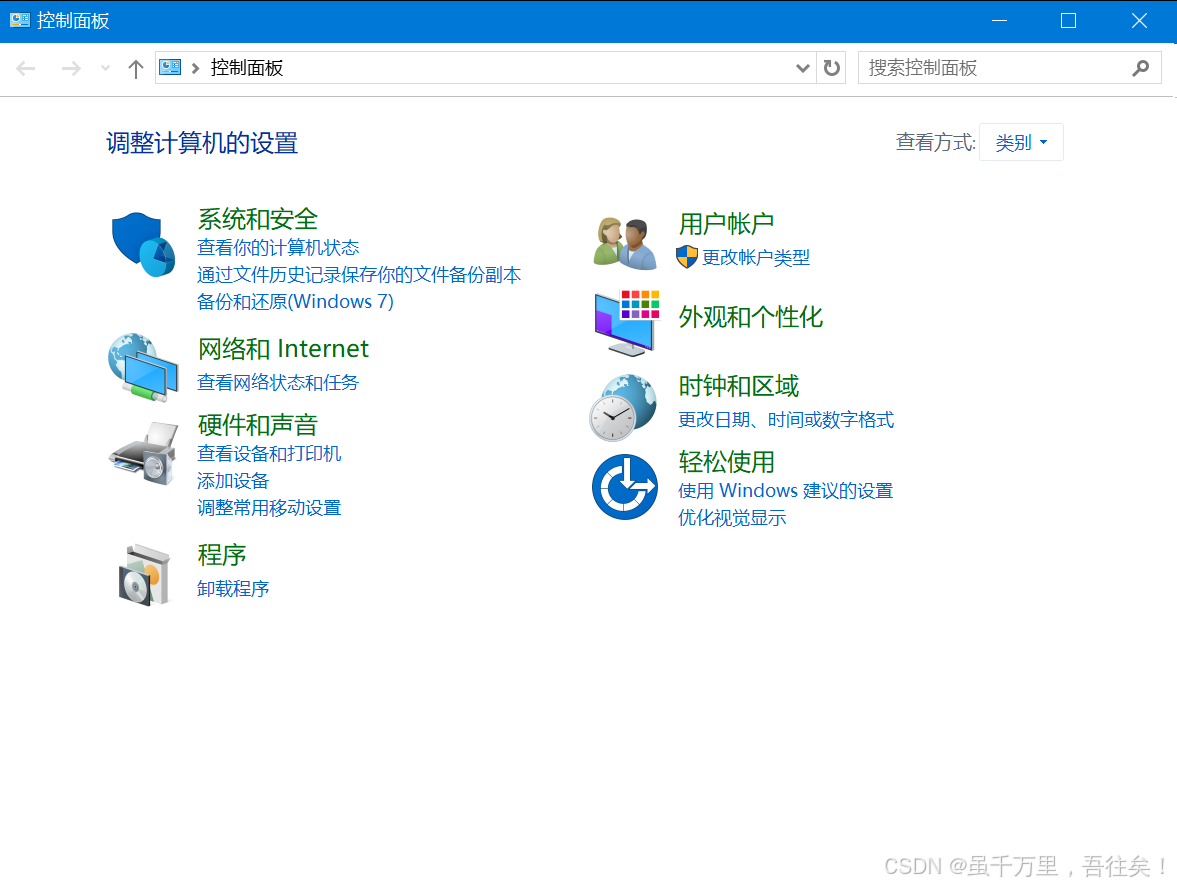Click the 卸载程序 link
The width and height of the screenshot is (1177, 886).
point(233,588)
